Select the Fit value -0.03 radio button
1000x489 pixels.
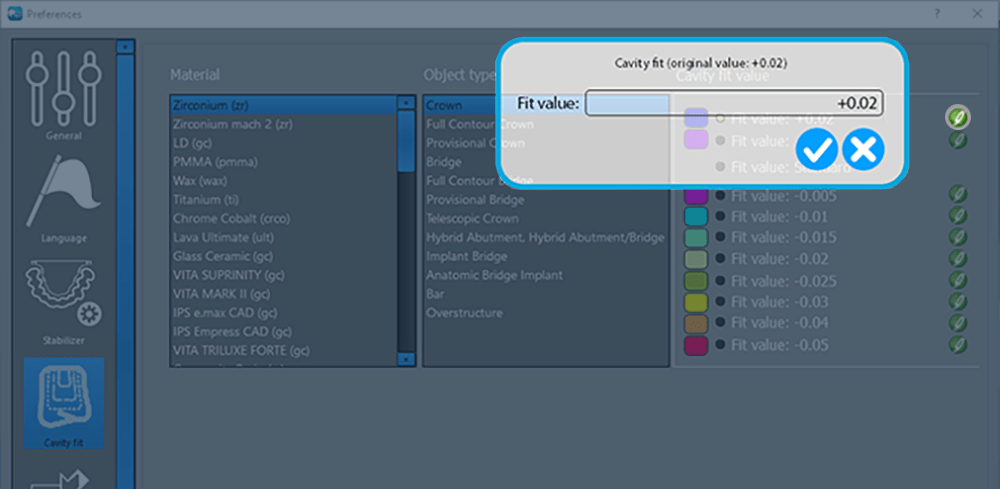[720, 302]
